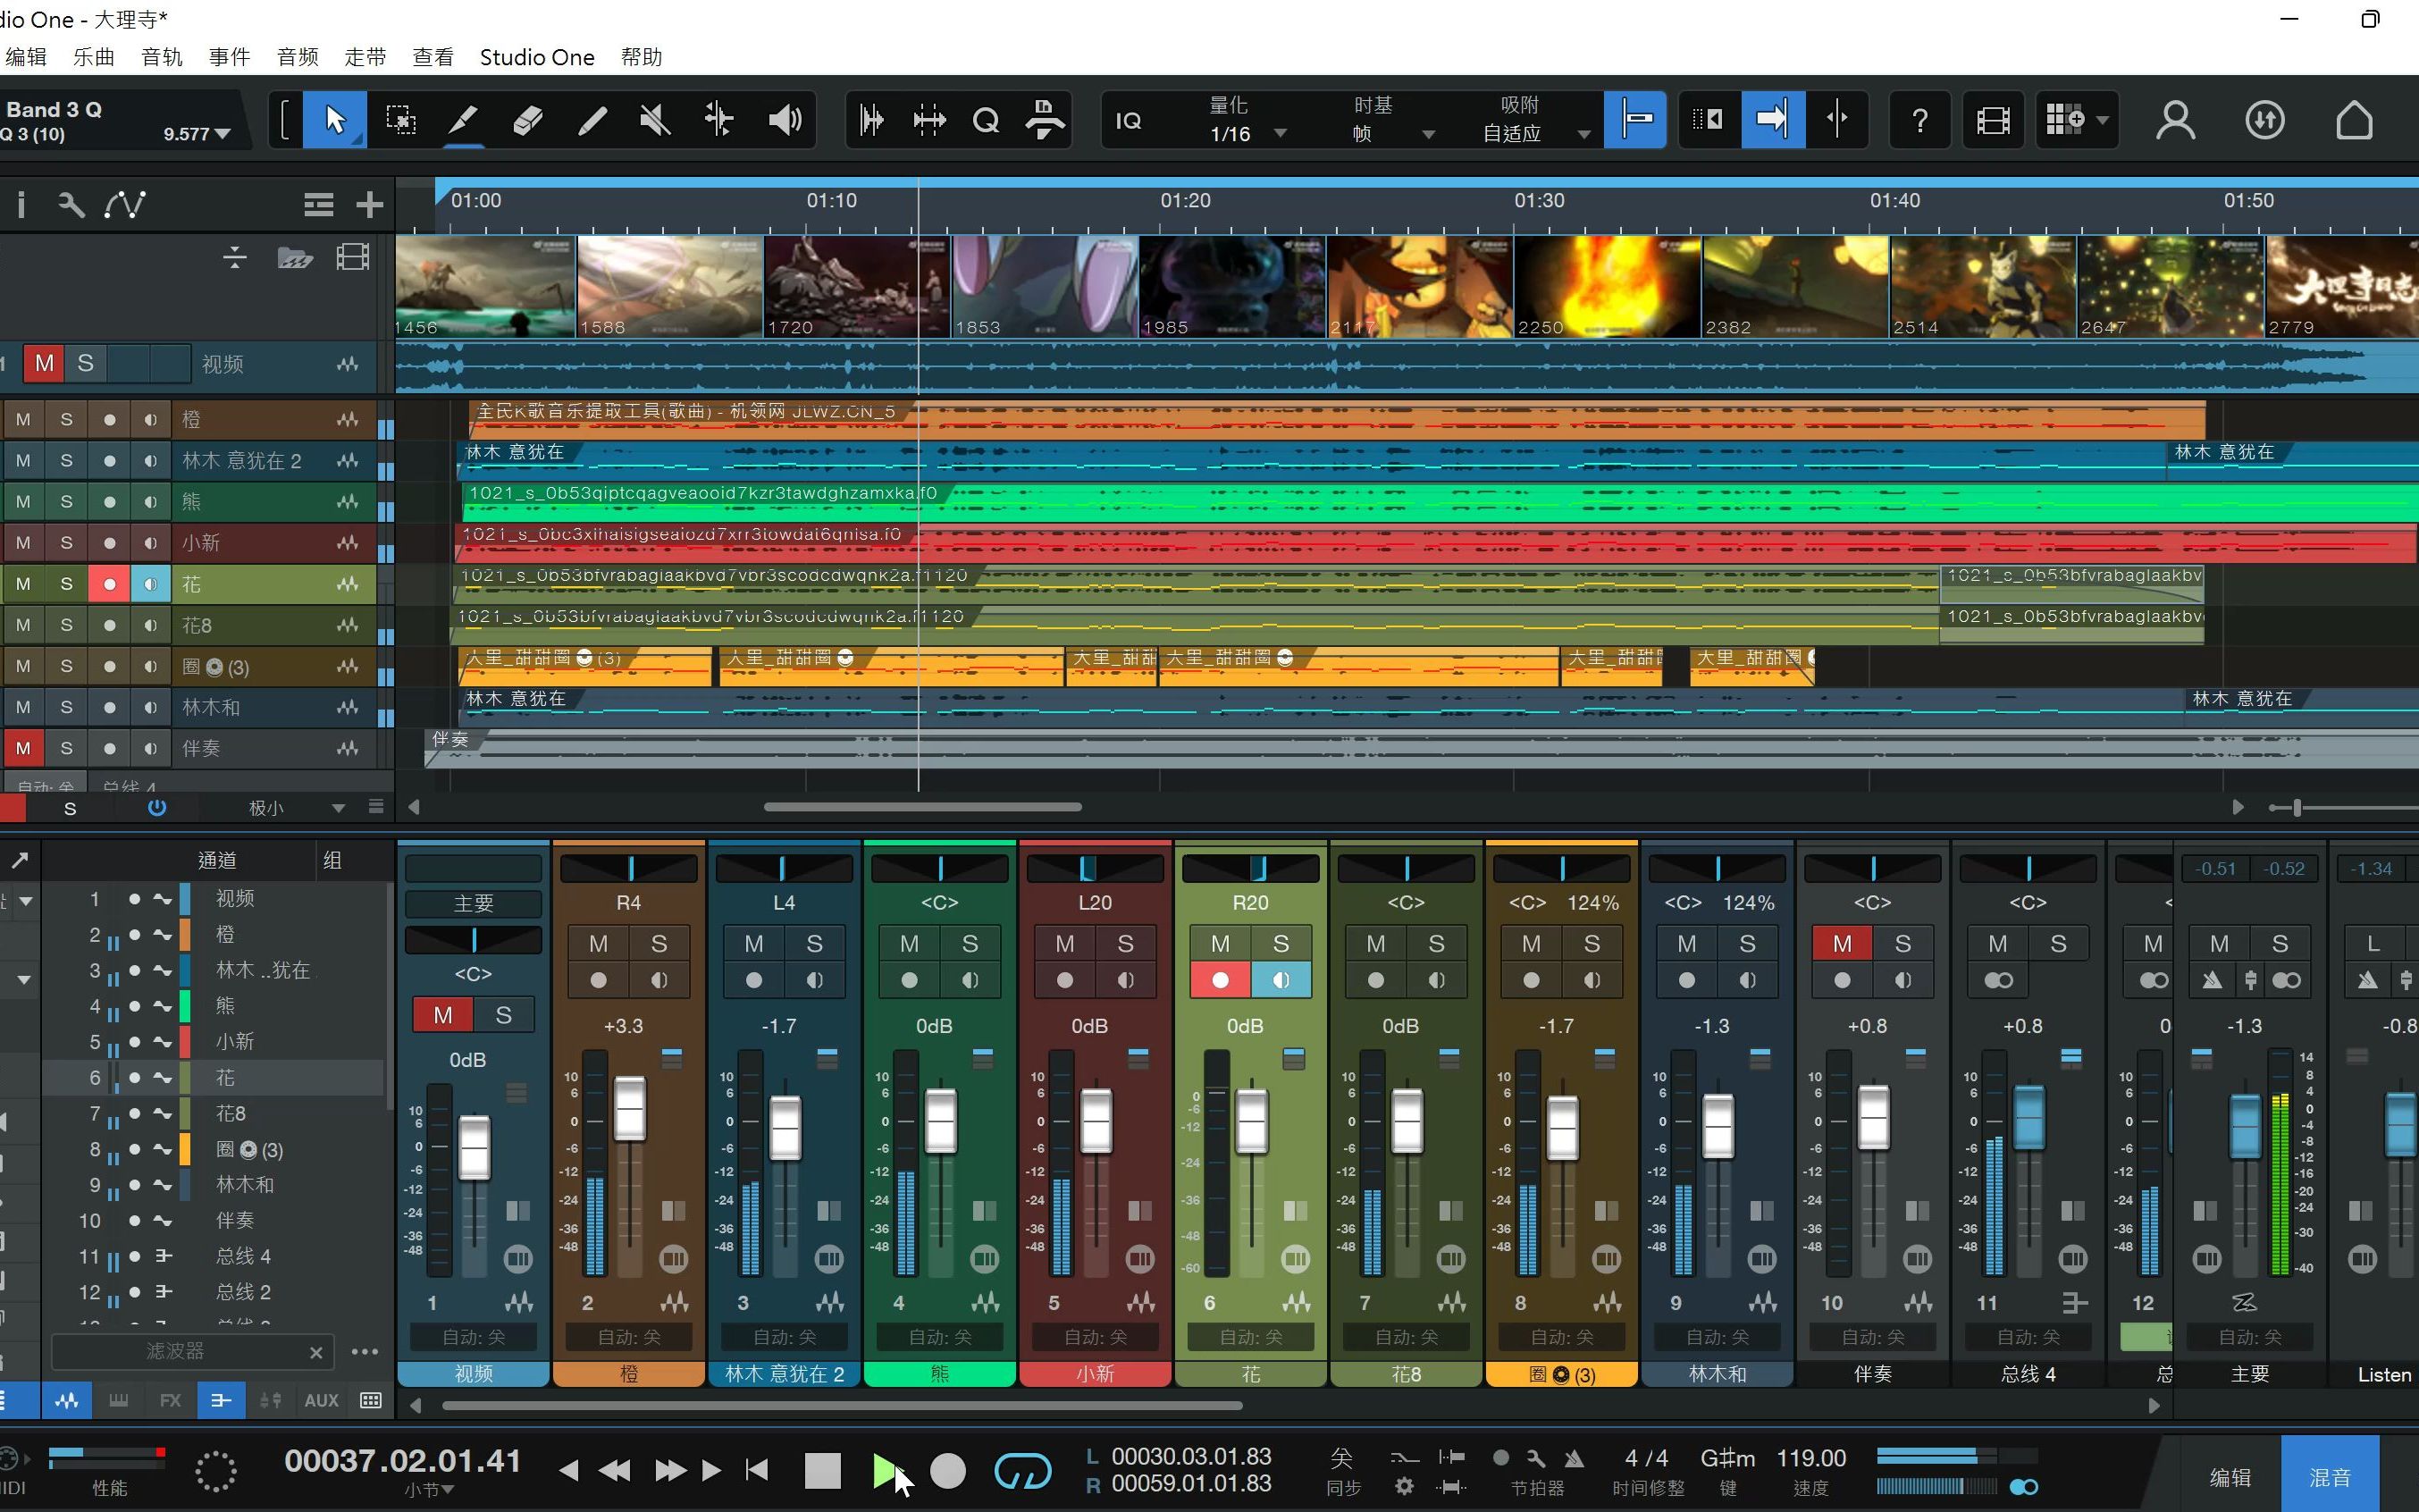
Task: Open the artist profile icon
Action: coord(2175,121)
